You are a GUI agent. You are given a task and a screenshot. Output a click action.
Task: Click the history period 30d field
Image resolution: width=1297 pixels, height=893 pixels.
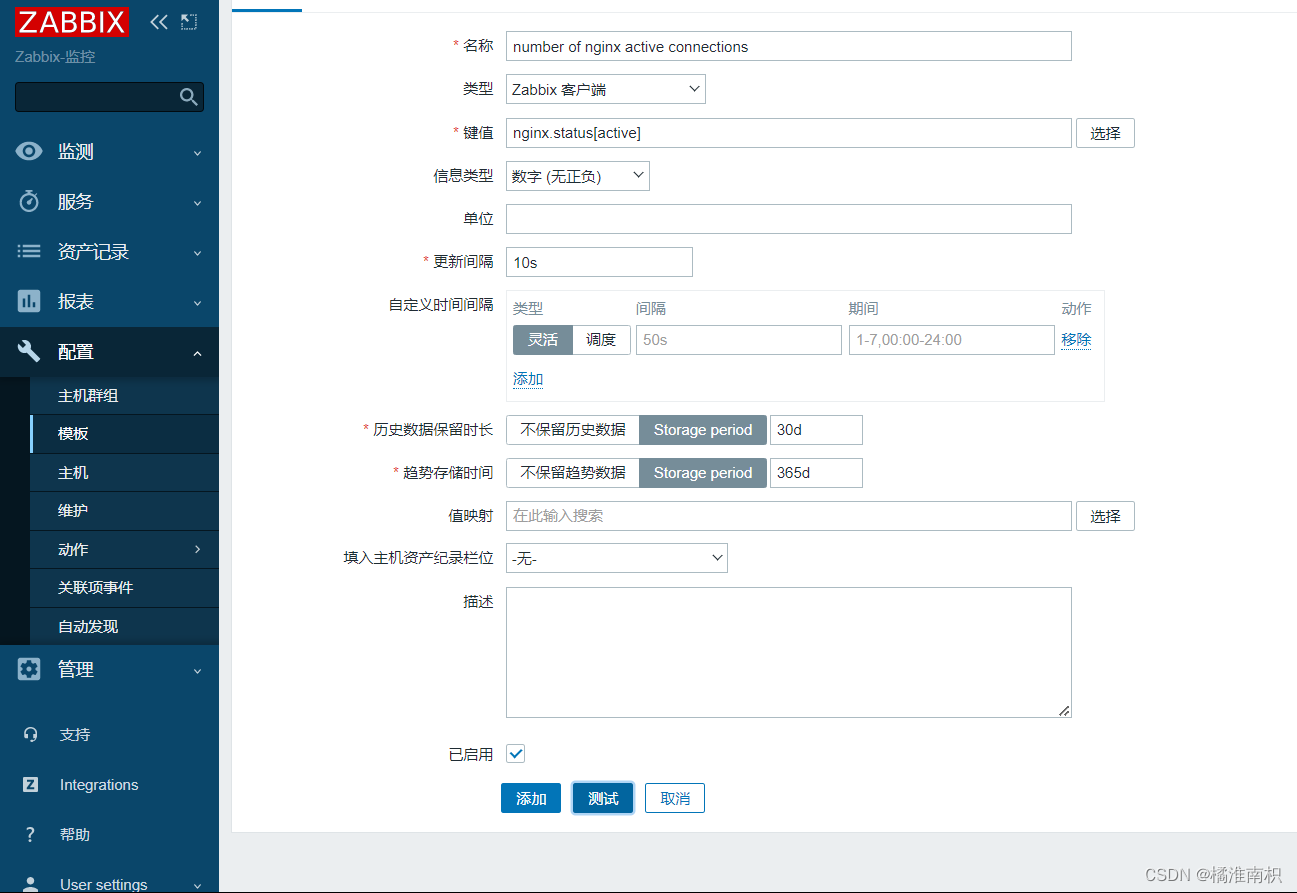pyautogui.click(x=816, y=430)
